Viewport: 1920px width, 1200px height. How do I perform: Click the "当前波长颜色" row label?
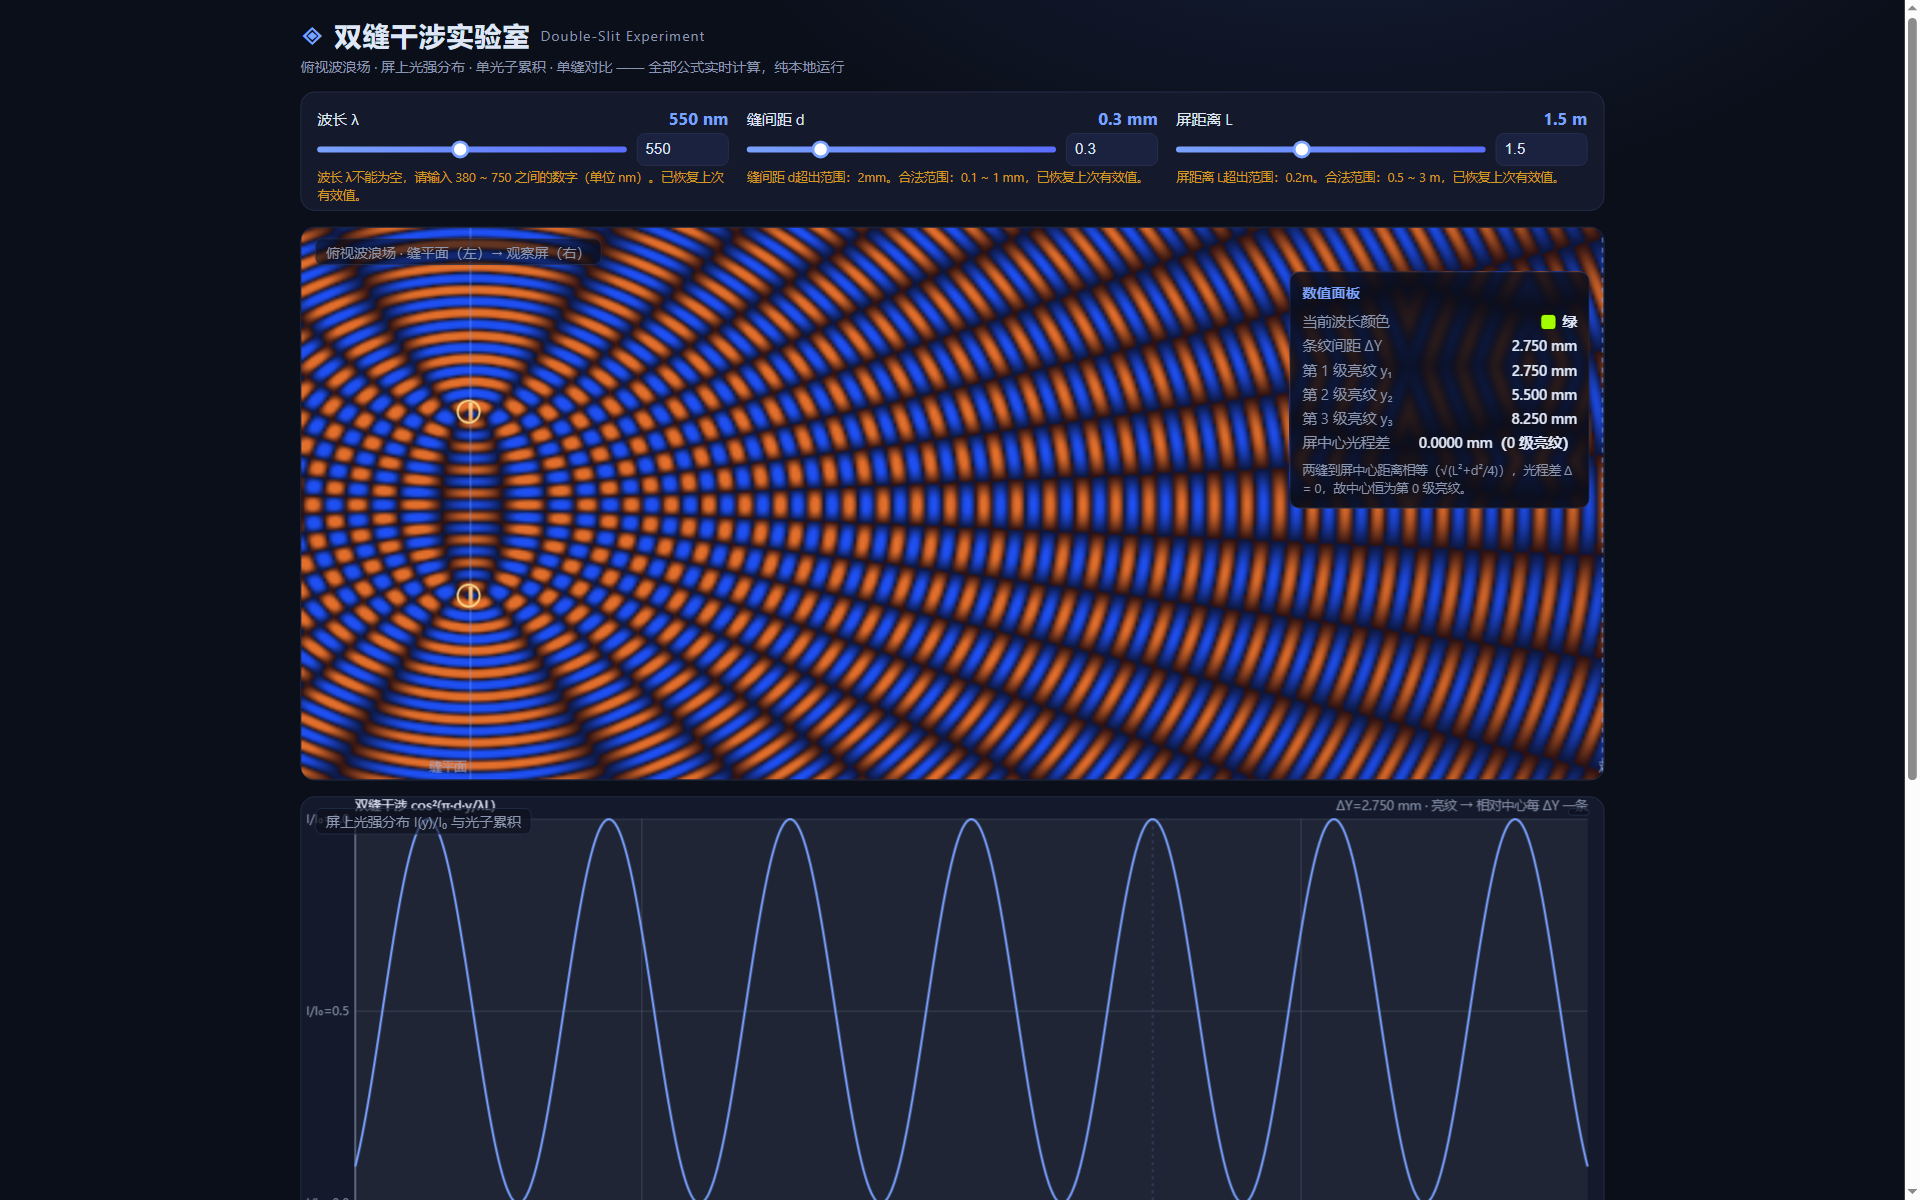pos(1346,322)
